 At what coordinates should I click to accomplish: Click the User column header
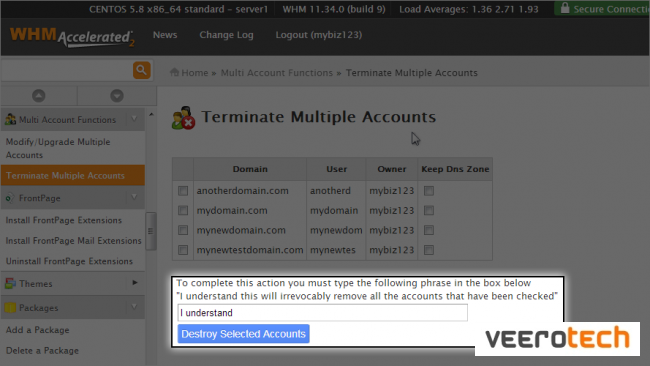(x=336, y=169)
